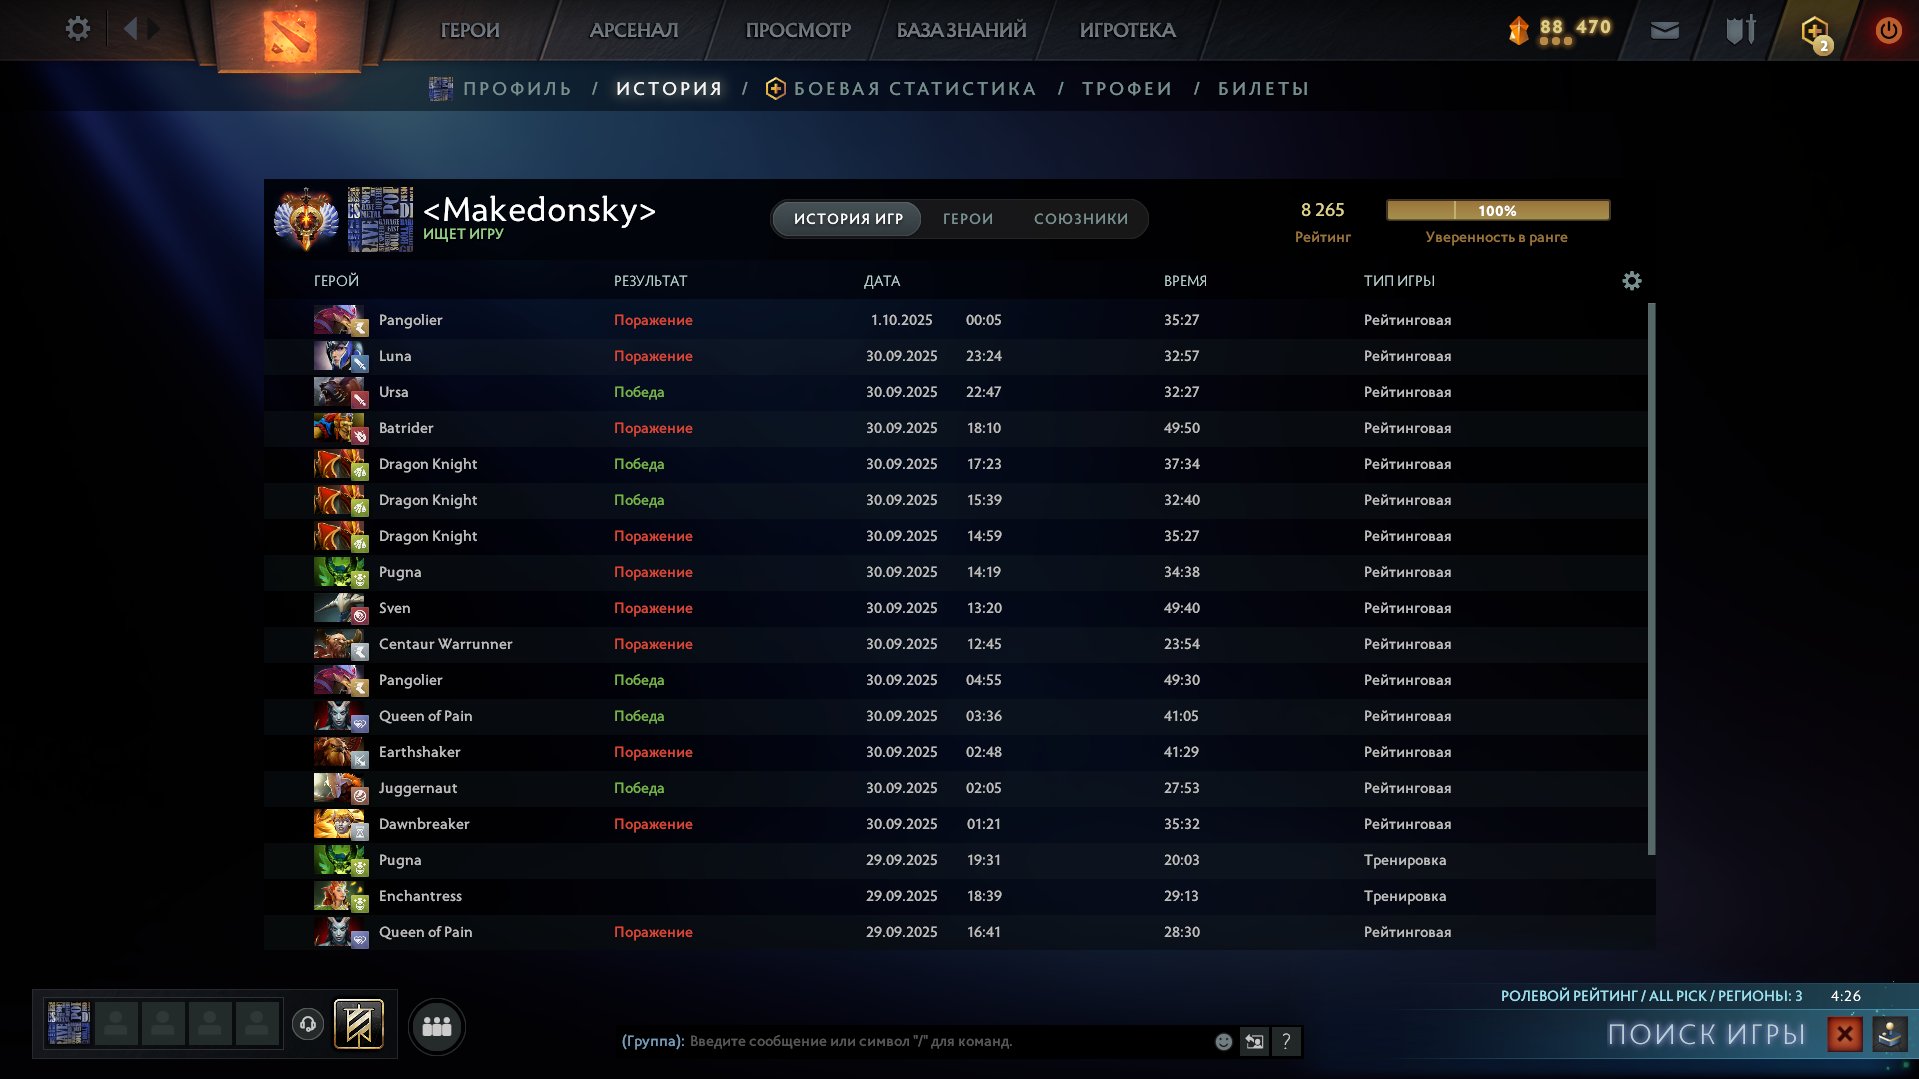Open the friends list icon near the chat bar
1919x1079 pixels.
coord(436,1025)
